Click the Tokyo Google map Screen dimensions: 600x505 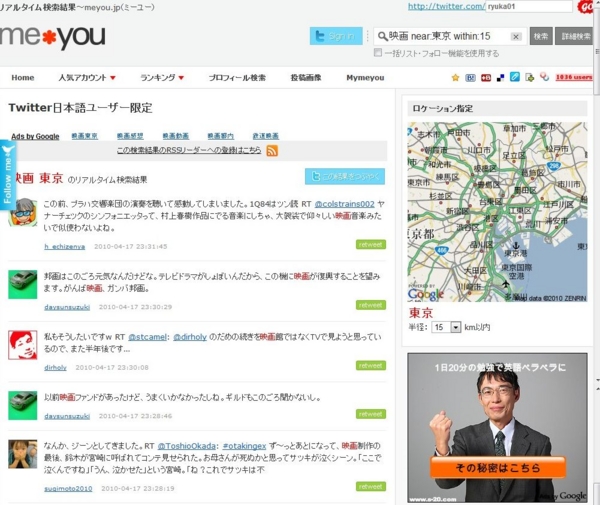click(x=497, y=212)
